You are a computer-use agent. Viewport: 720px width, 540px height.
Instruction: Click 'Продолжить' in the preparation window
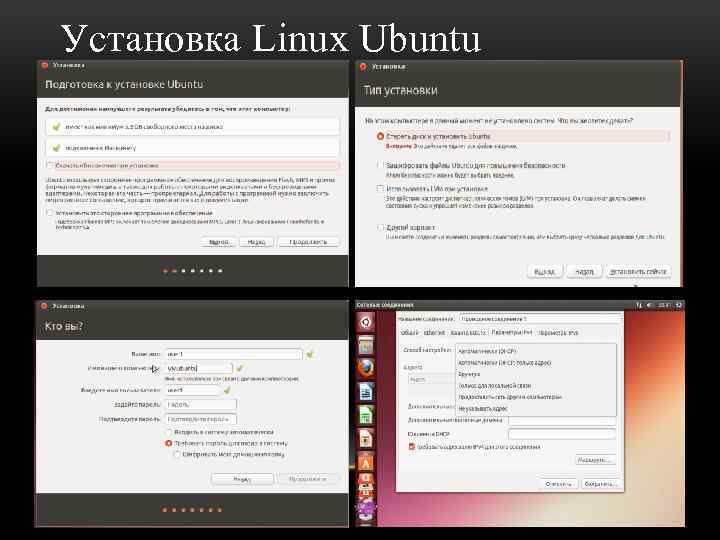click(x=309, y=242)
